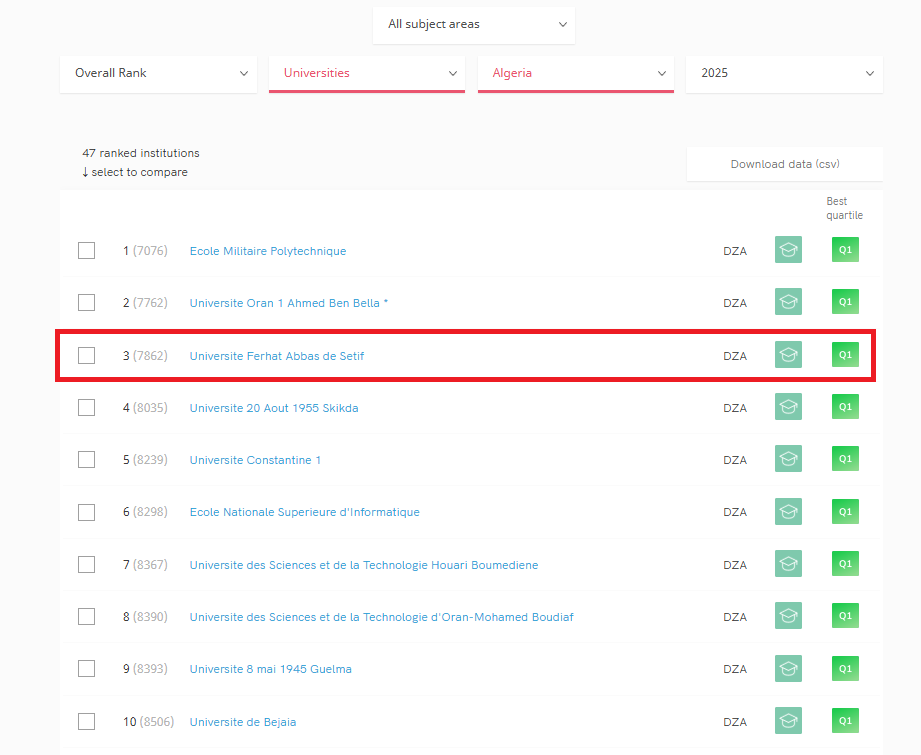Click the graduation cap icon for Universite Oran 1
Screen dimensions: 921x755
pyautogui.click(x=788, y=301)
